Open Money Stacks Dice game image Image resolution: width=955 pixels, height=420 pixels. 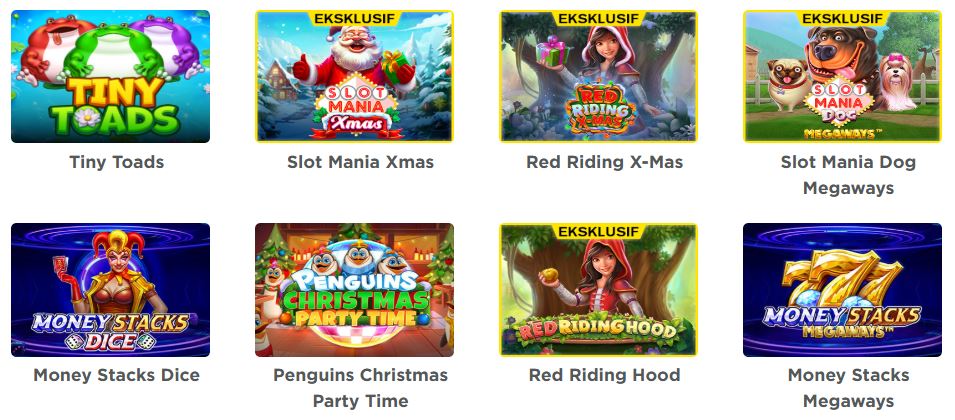[110, 290]
